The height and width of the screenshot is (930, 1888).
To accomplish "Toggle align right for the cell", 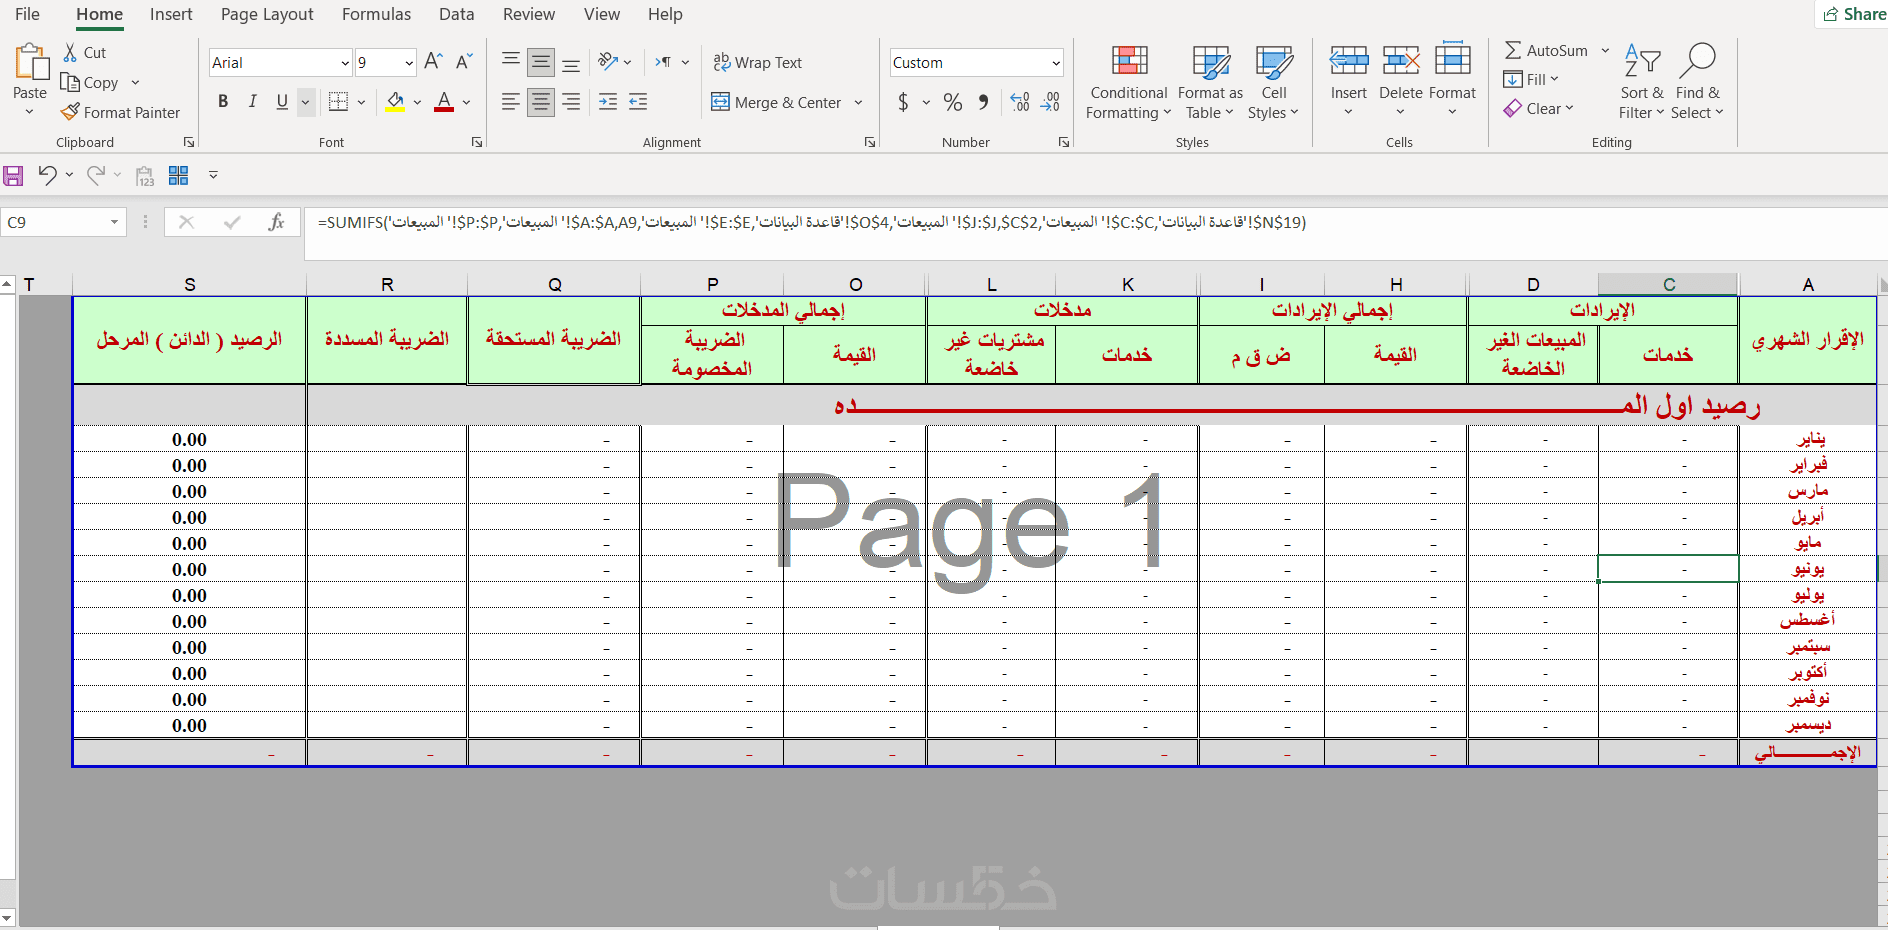I will pos(571,101).
